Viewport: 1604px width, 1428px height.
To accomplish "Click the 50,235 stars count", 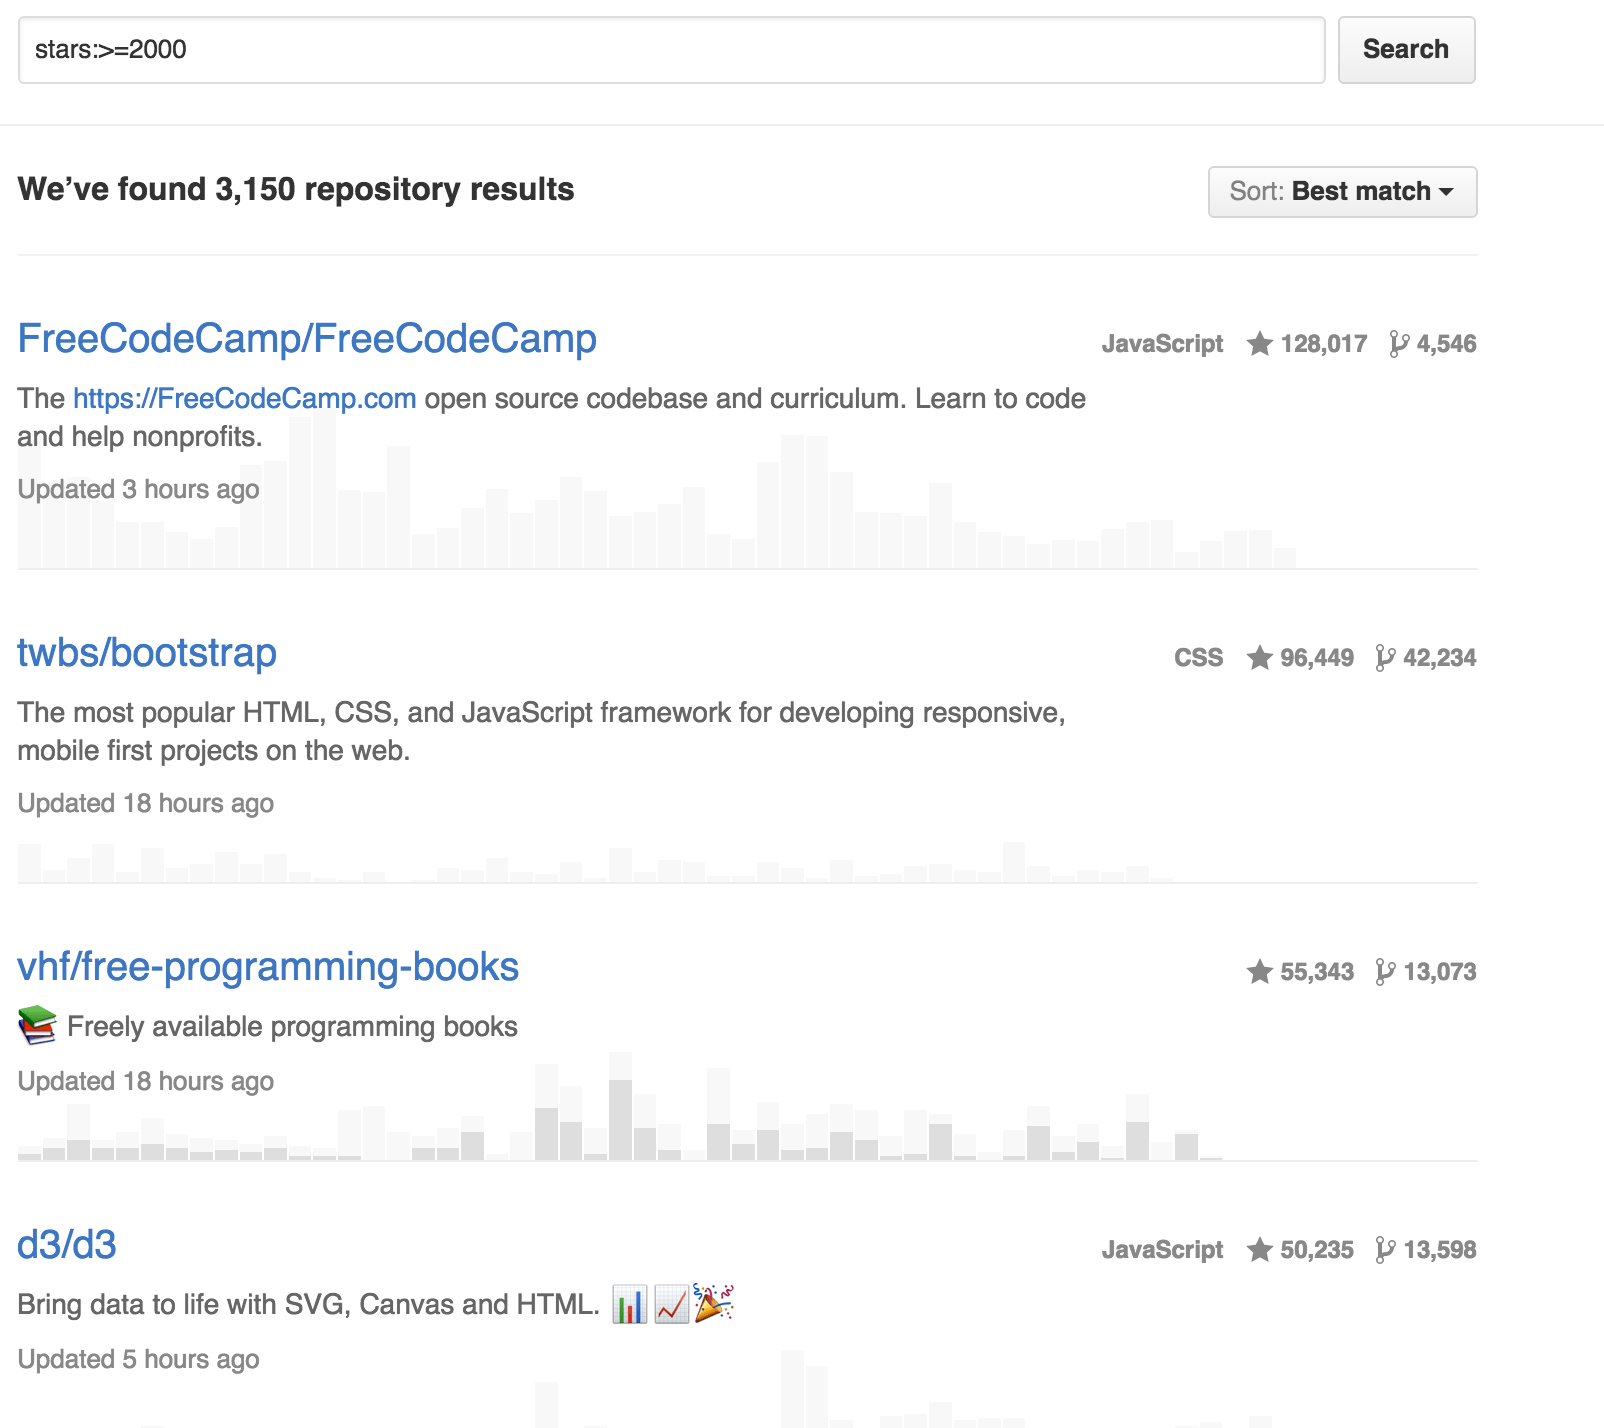I will coord(1317,1250).
